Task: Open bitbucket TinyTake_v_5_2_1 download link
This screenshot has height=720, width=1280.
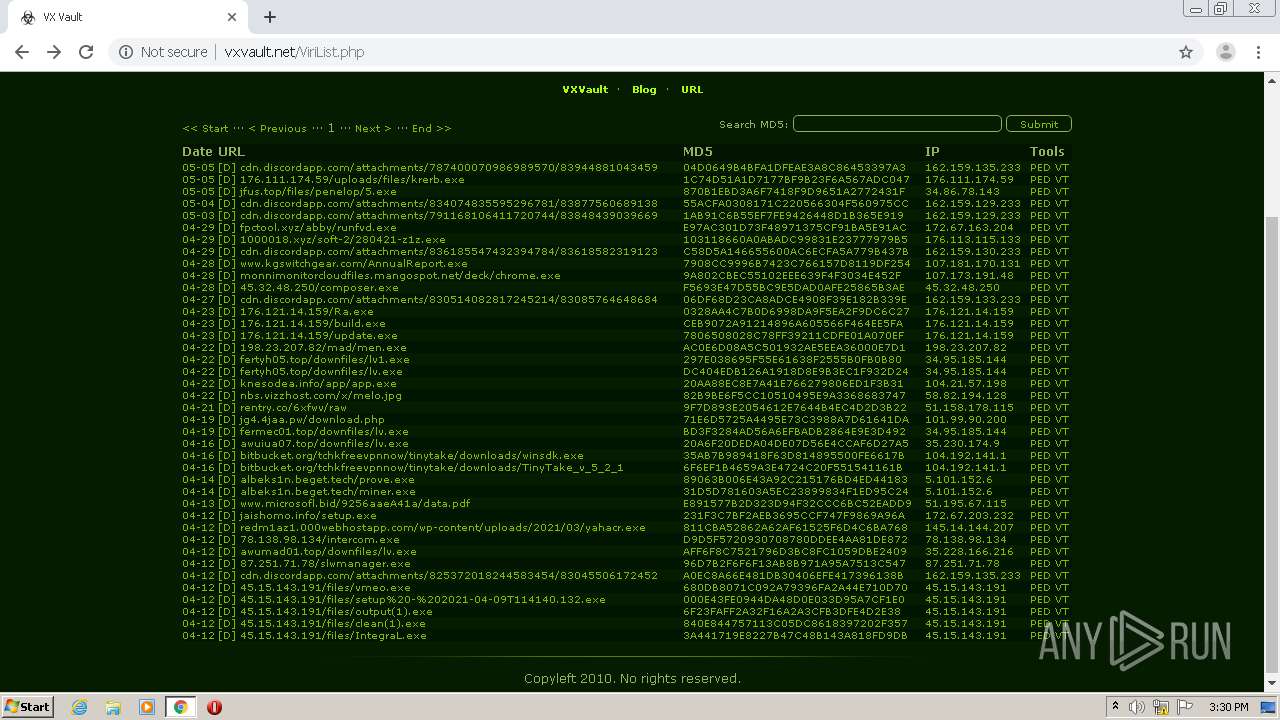Action: [431, 467]
